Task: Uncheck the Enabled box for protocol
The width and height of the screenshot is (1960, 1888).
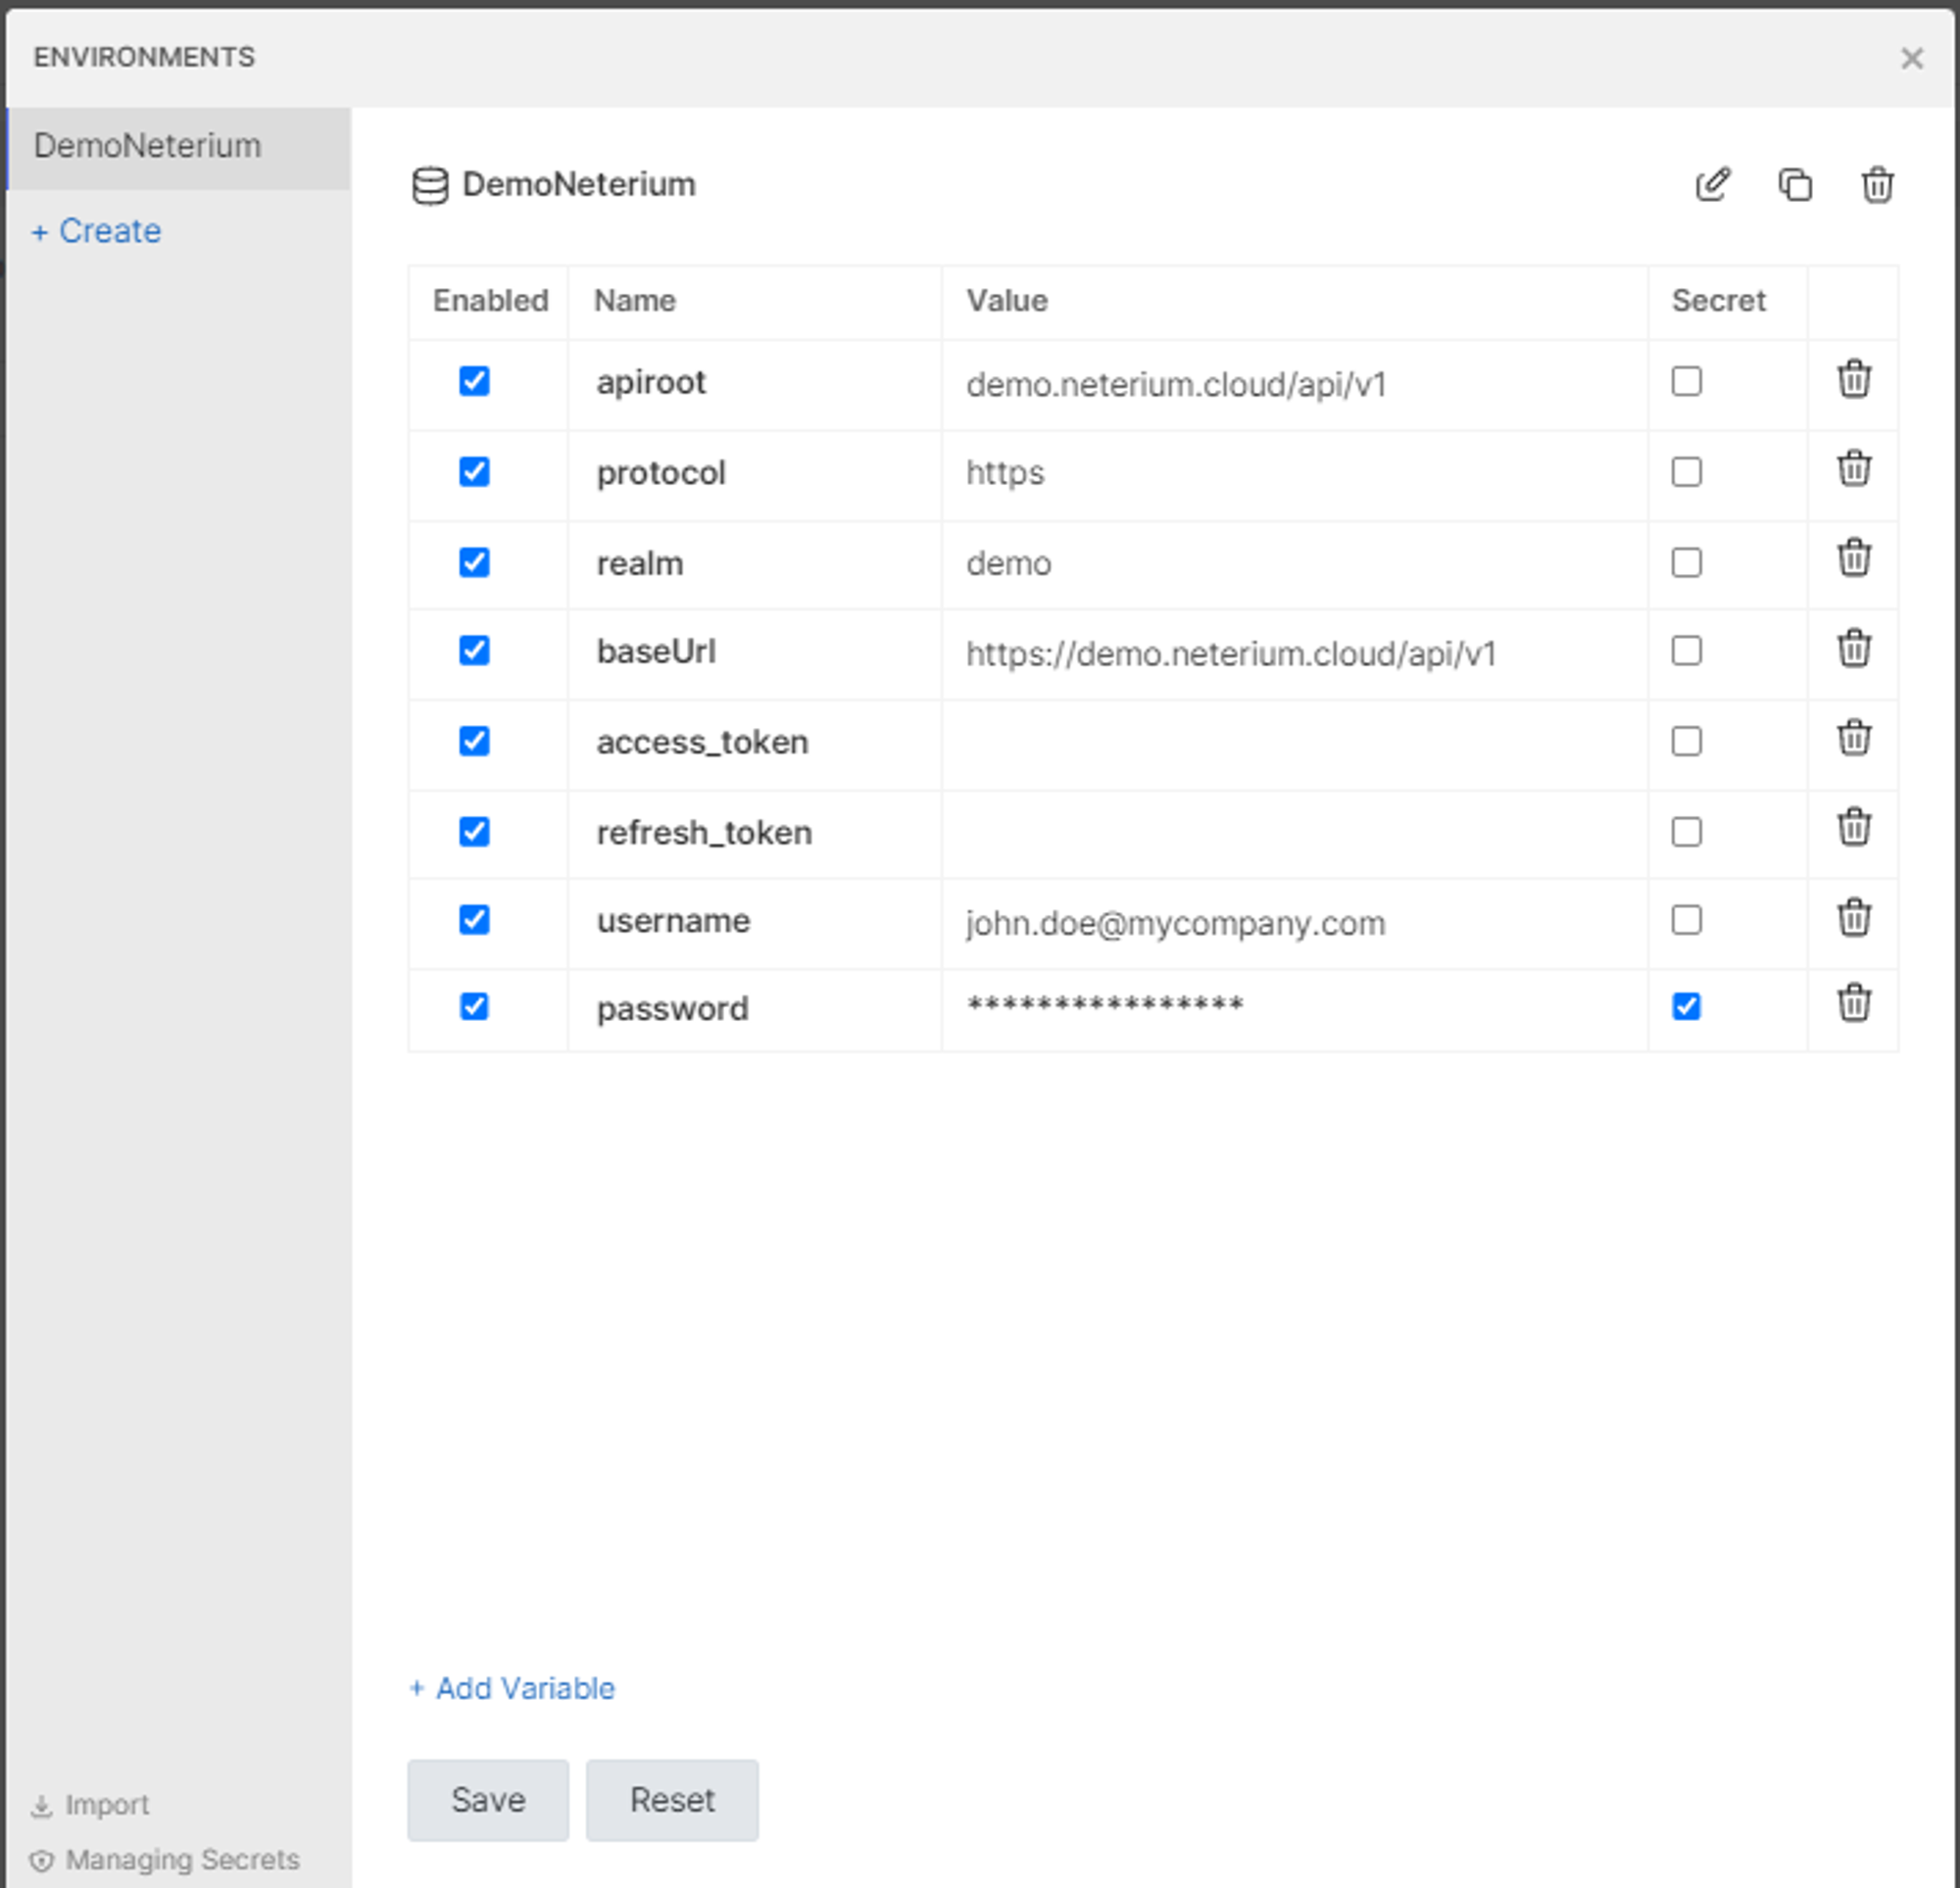Action: point(474,471)
